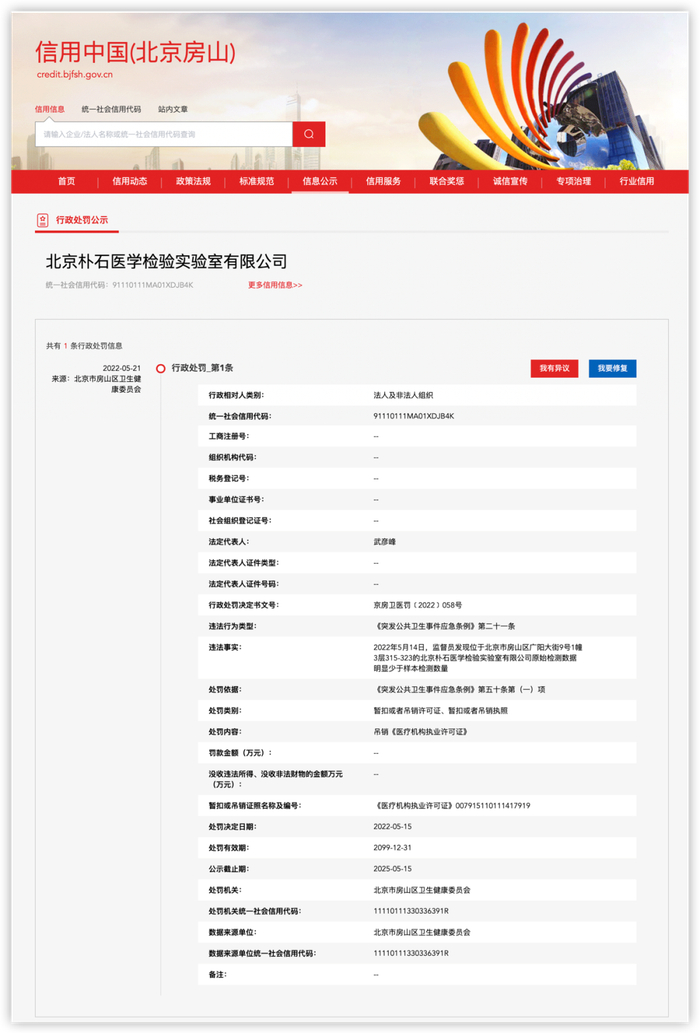Select the 统一社会信用代码 search tab
This screenshot has height=1033, width=700.
(111, 109)
